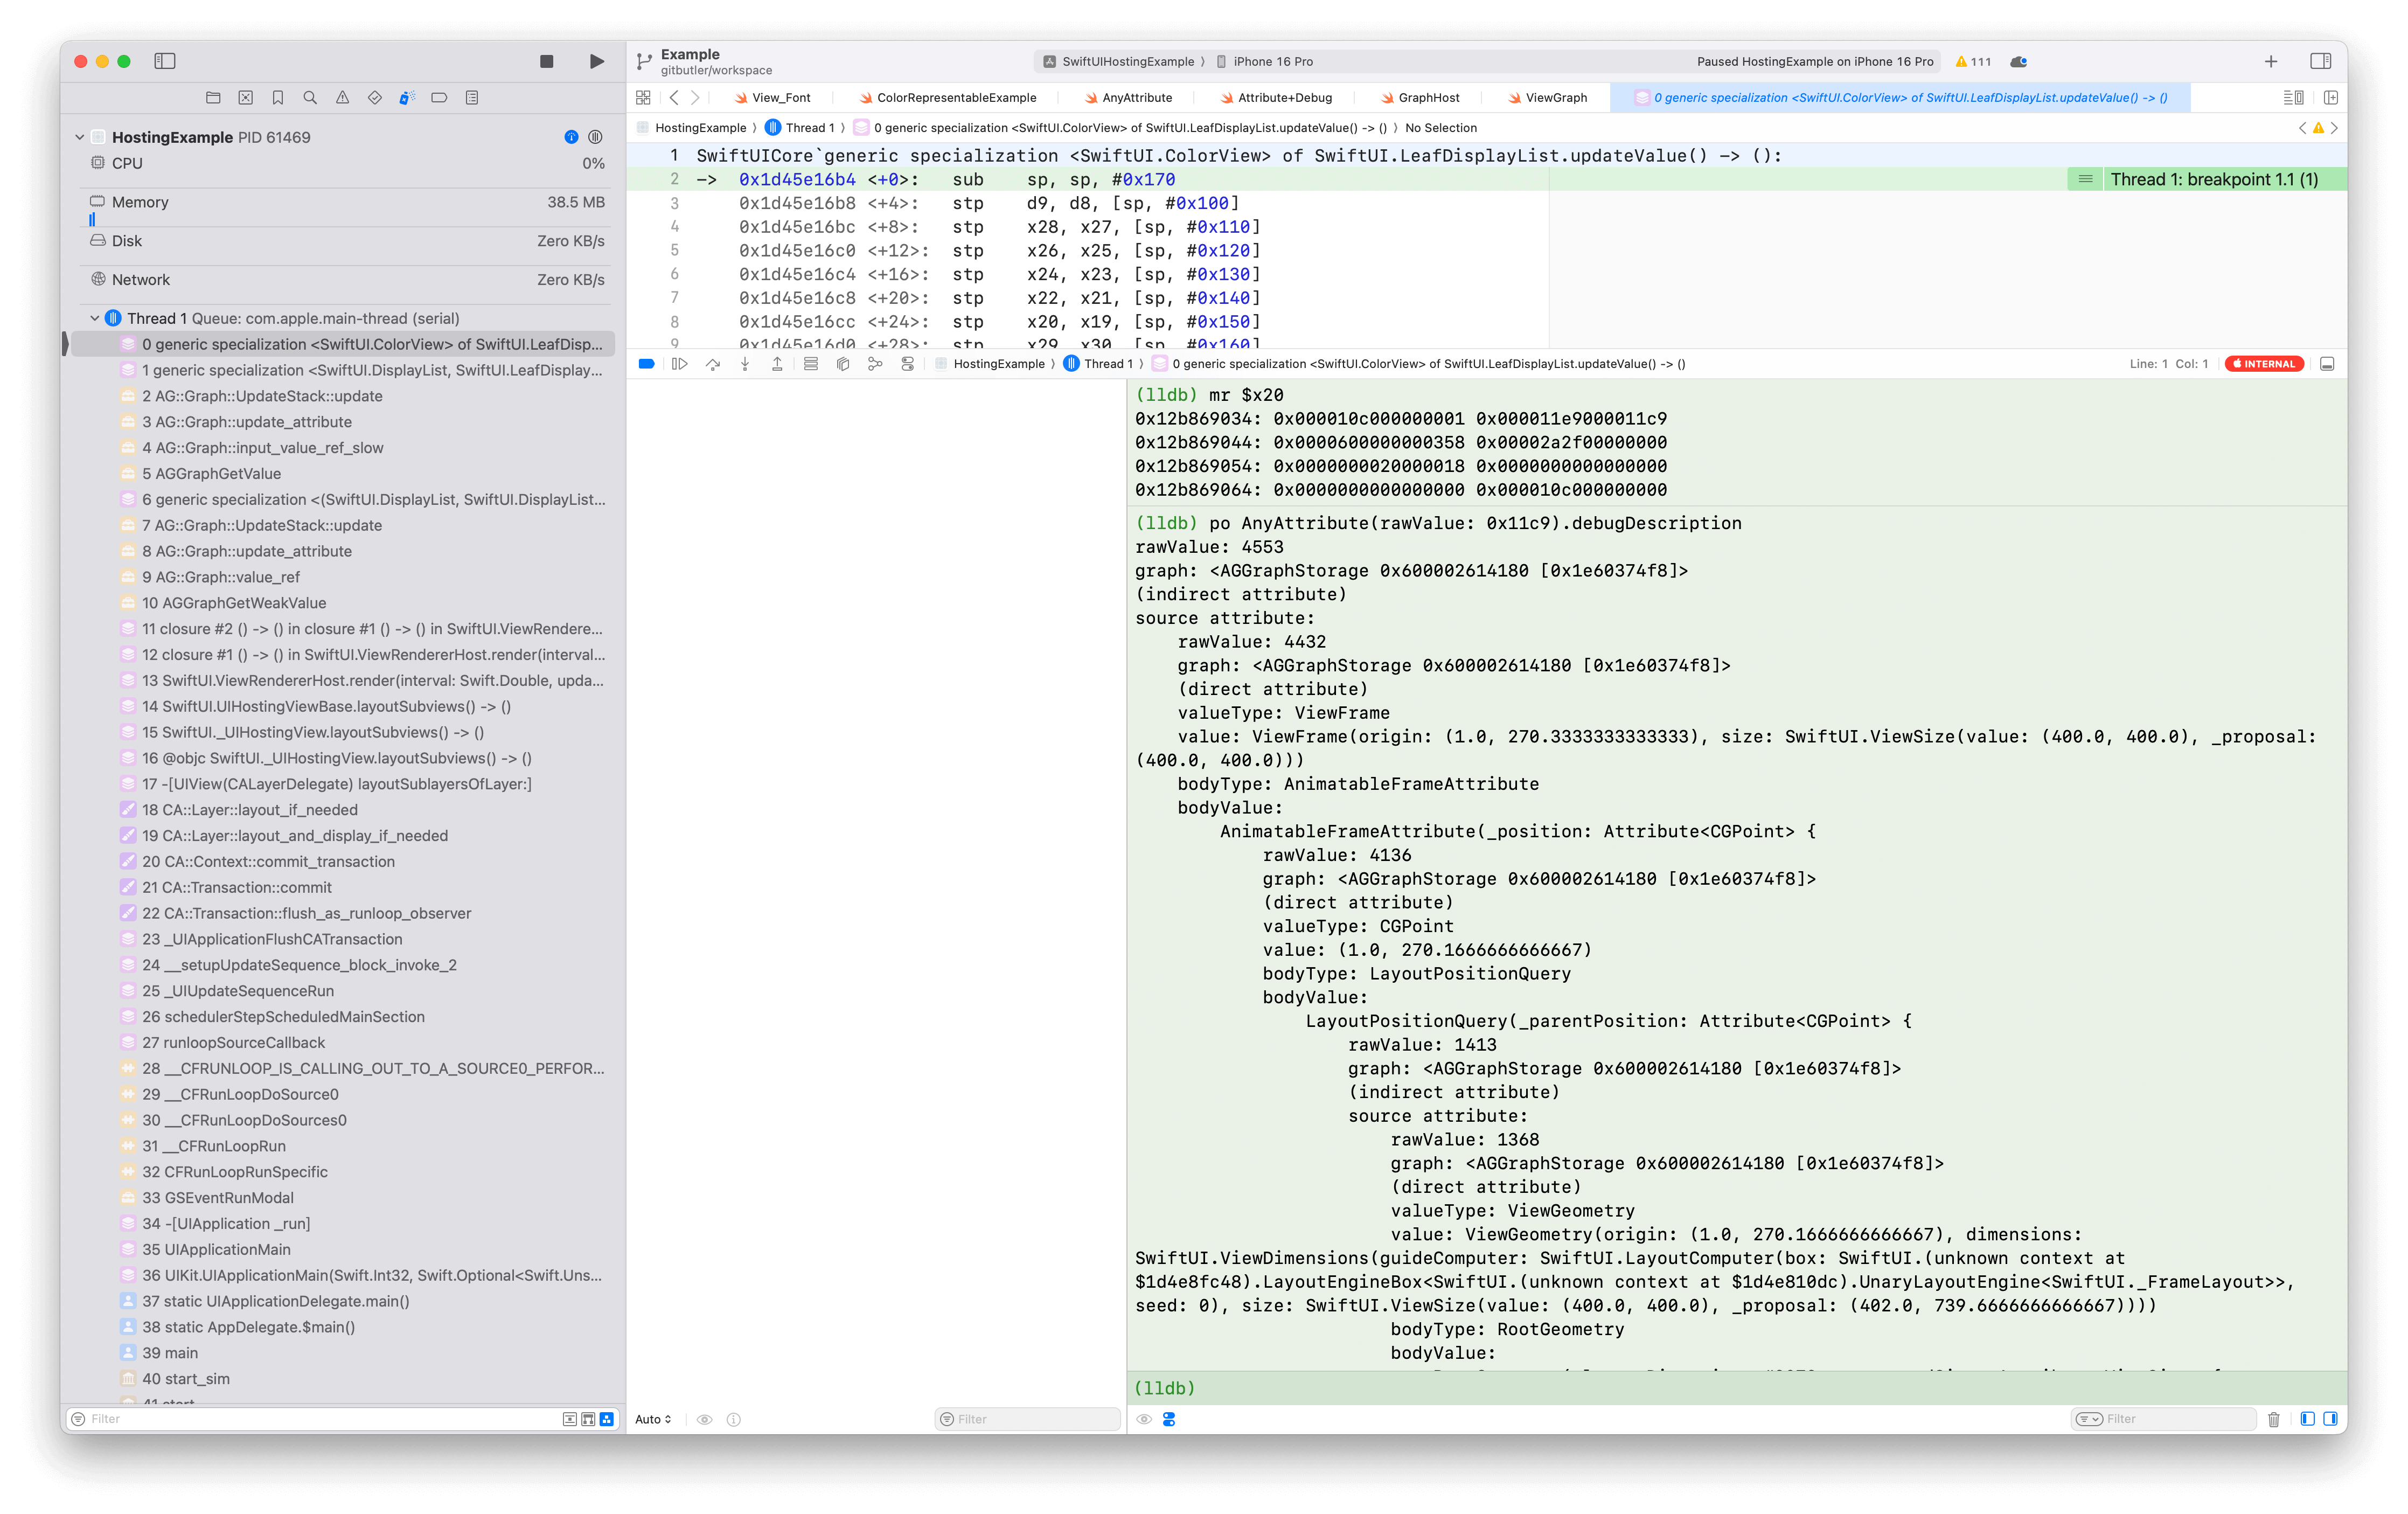Screen dimensions: 2408x1514
Task: Switch to the AnyAttribute tab
Action: (x=1128, y=98)
